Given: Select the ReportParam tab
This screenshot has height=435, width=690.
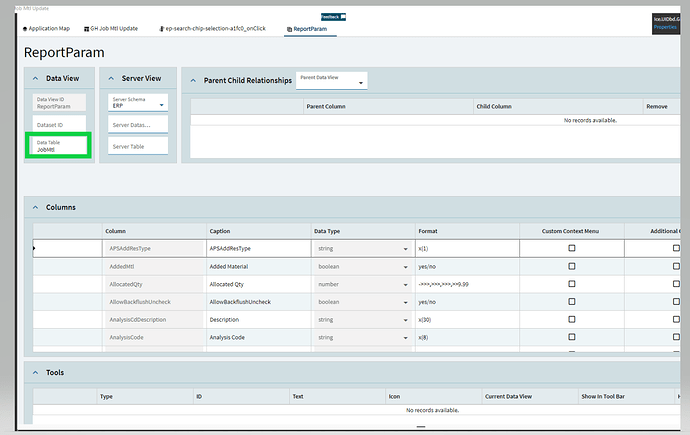Looking at the screenshot, I should click(307, 29).
